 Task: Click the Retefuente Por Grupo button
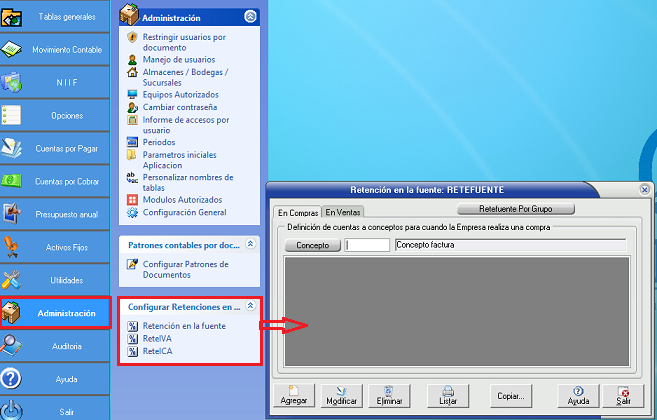coord(516,209)
